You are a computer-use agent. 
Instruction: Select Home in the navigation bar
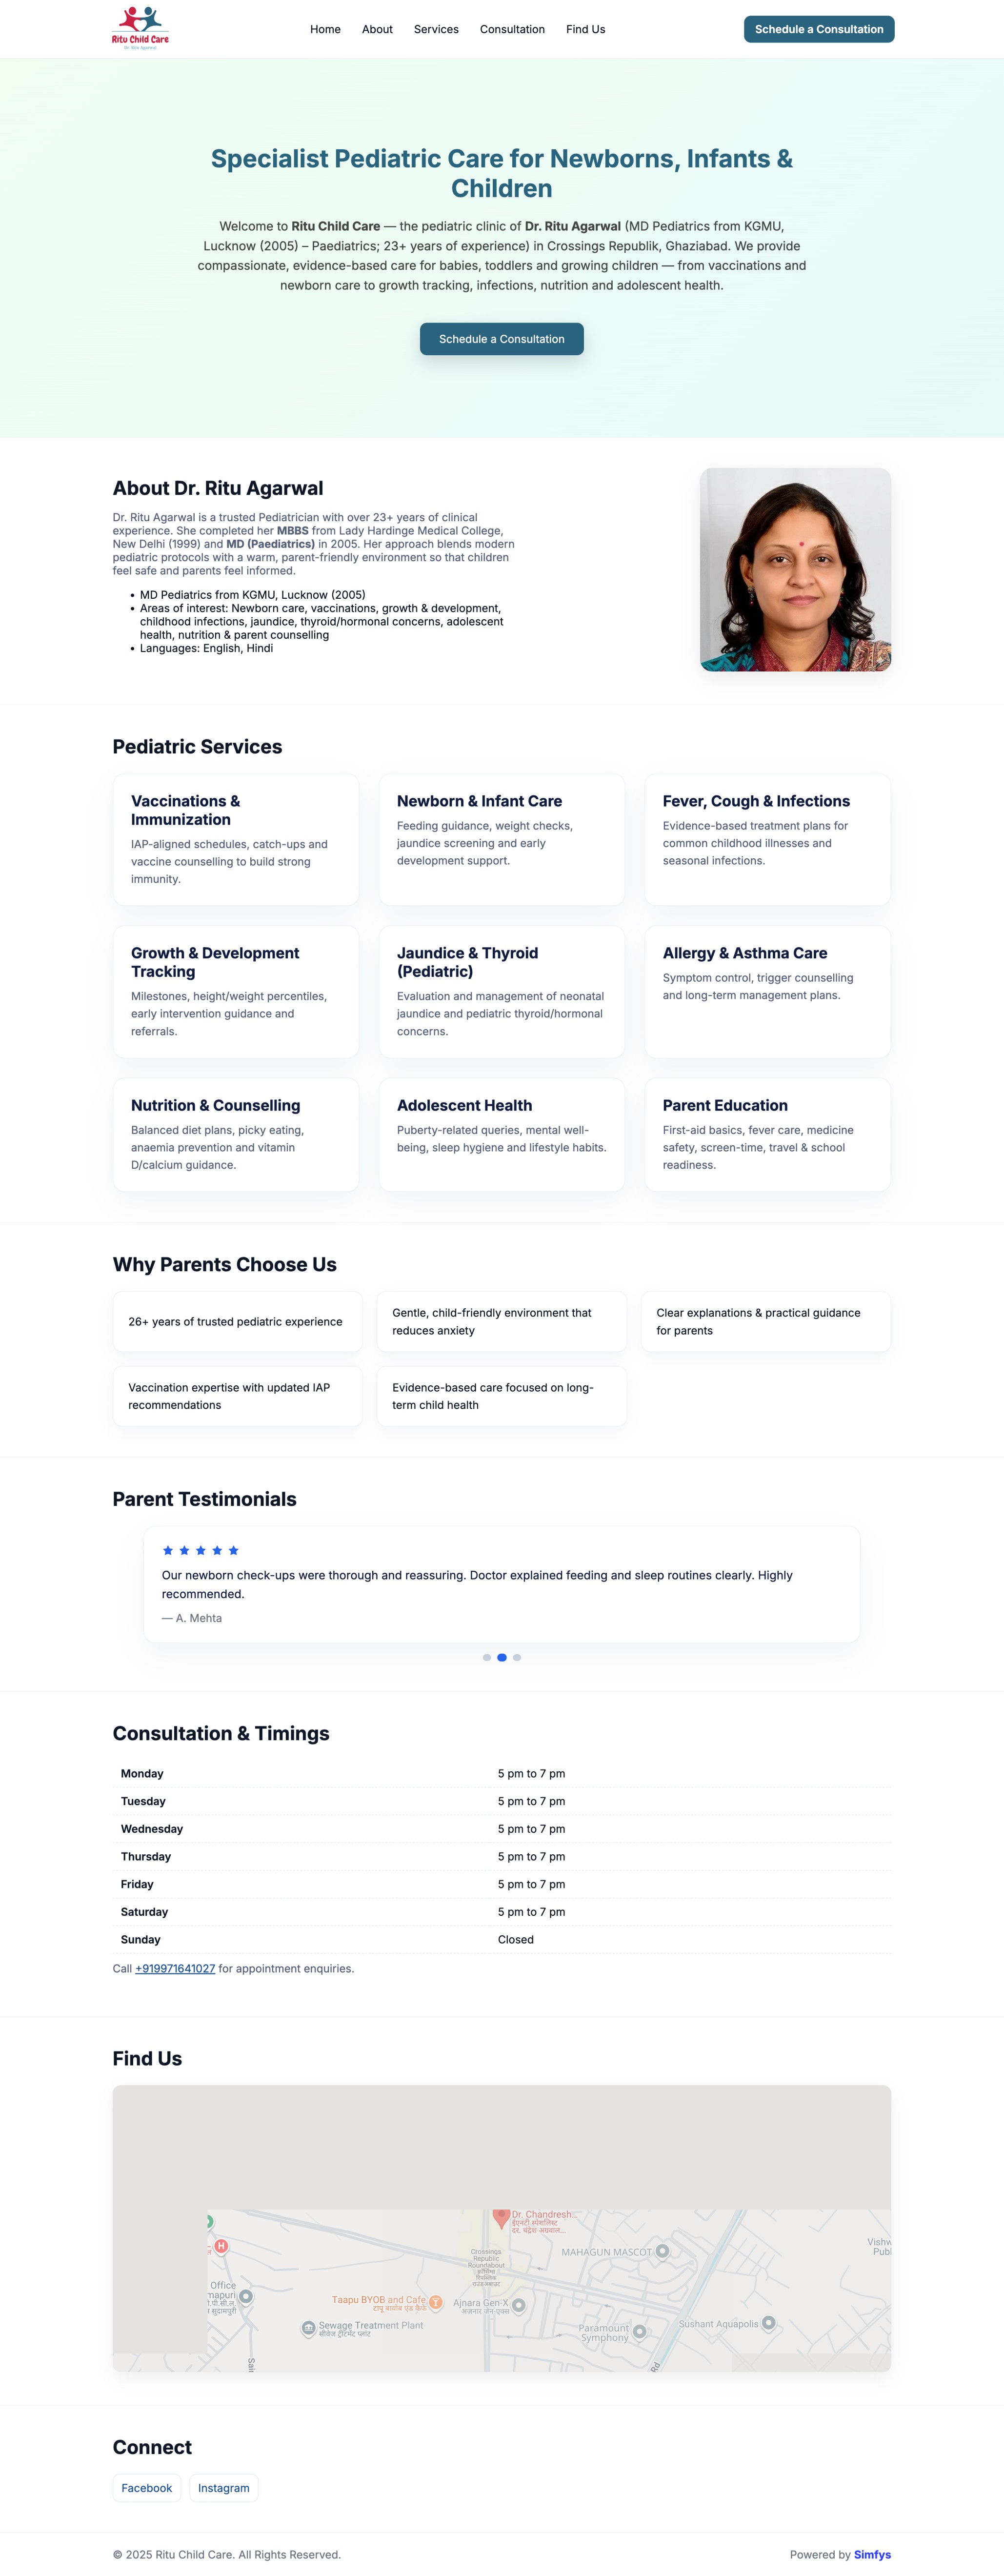pyautogui.click(x=325, y=29)
